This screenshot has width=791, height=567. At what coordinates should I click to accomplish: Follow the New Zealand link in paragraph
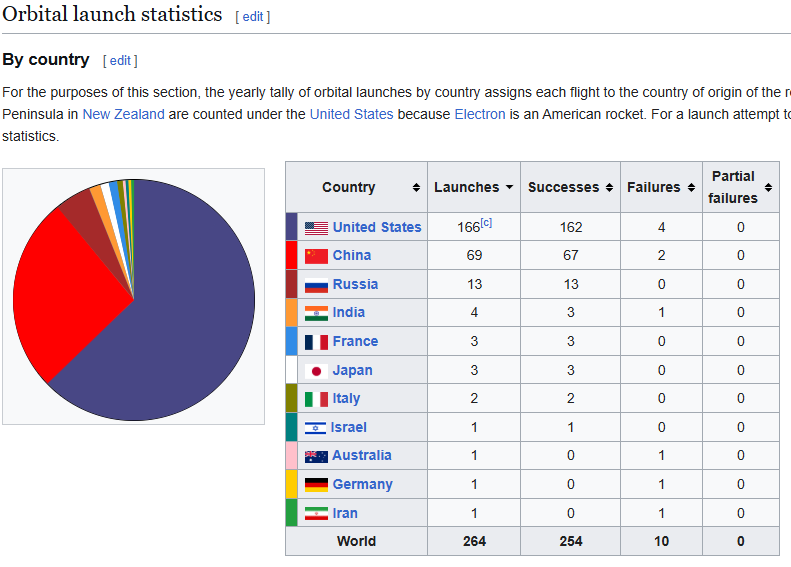pos(124,114)
